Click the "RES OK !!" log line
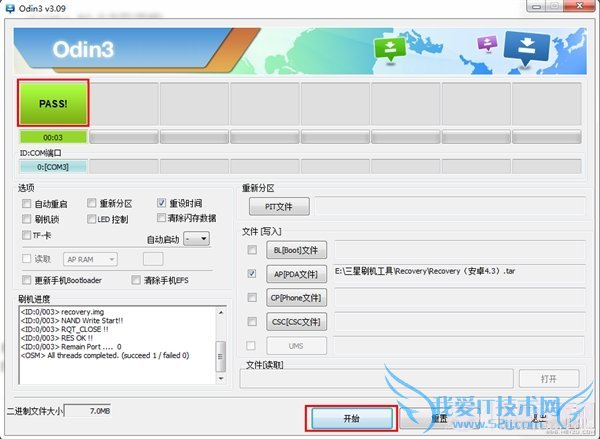600x439 pixels. [x=57, y=338]
